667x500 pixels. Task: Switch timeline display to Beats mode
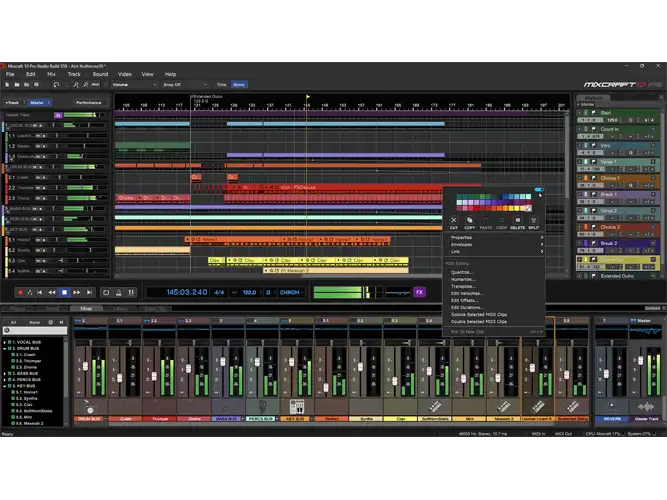239,85
